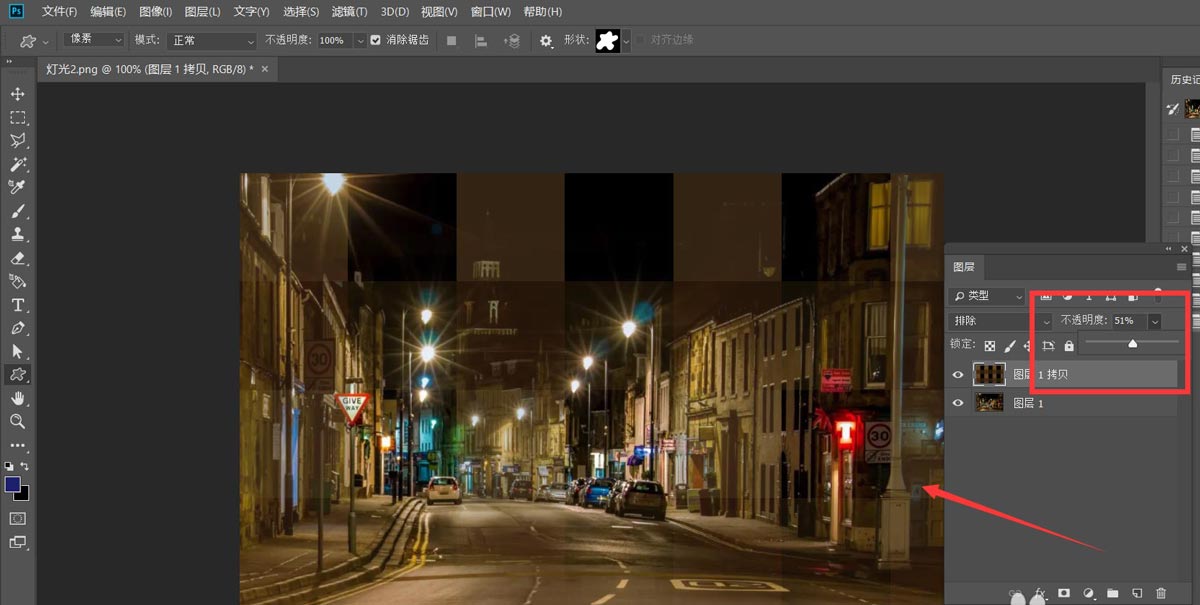Toggle Quick Mask mode
This screenshot has width=1200, height=605.
[18, 518]
